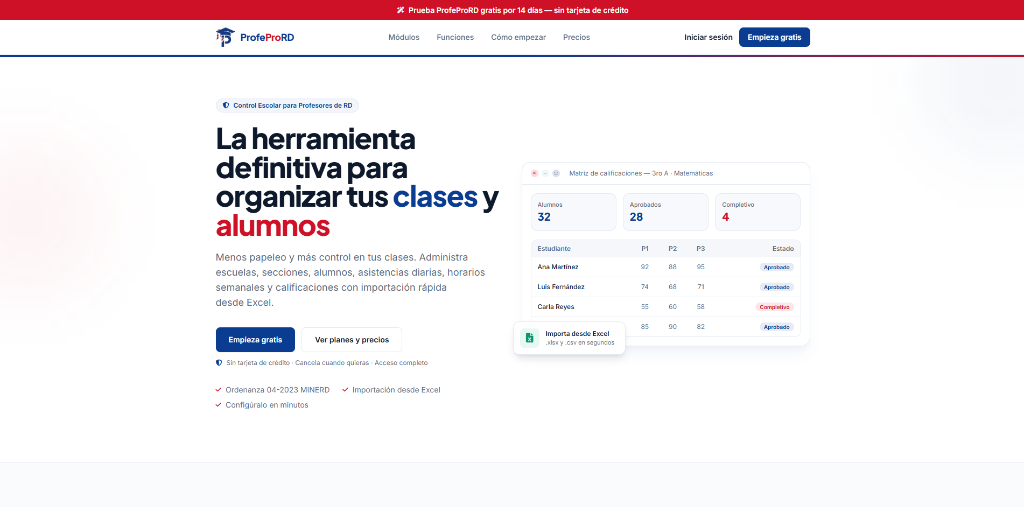
Task: Click the grade 90 in the last row
Action: coord(673,327)
